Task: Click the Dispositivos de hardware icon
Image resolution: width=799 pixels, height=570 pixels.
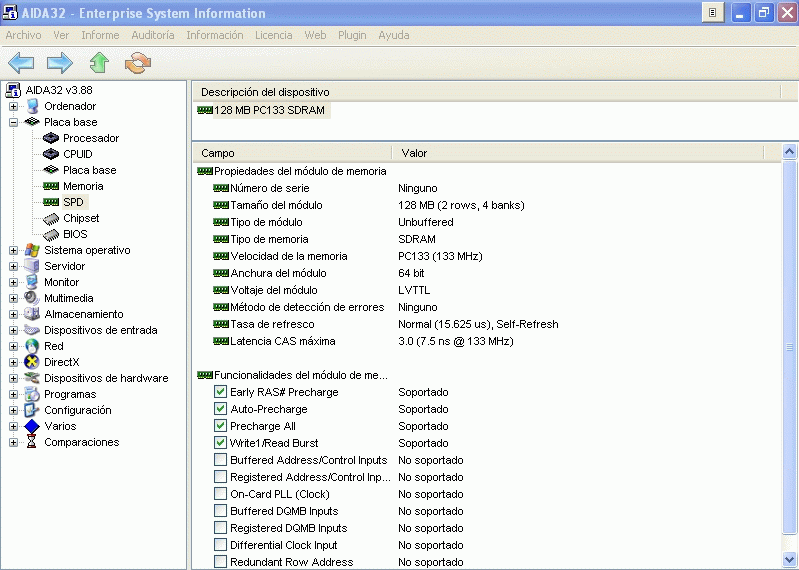Action: 32,378
